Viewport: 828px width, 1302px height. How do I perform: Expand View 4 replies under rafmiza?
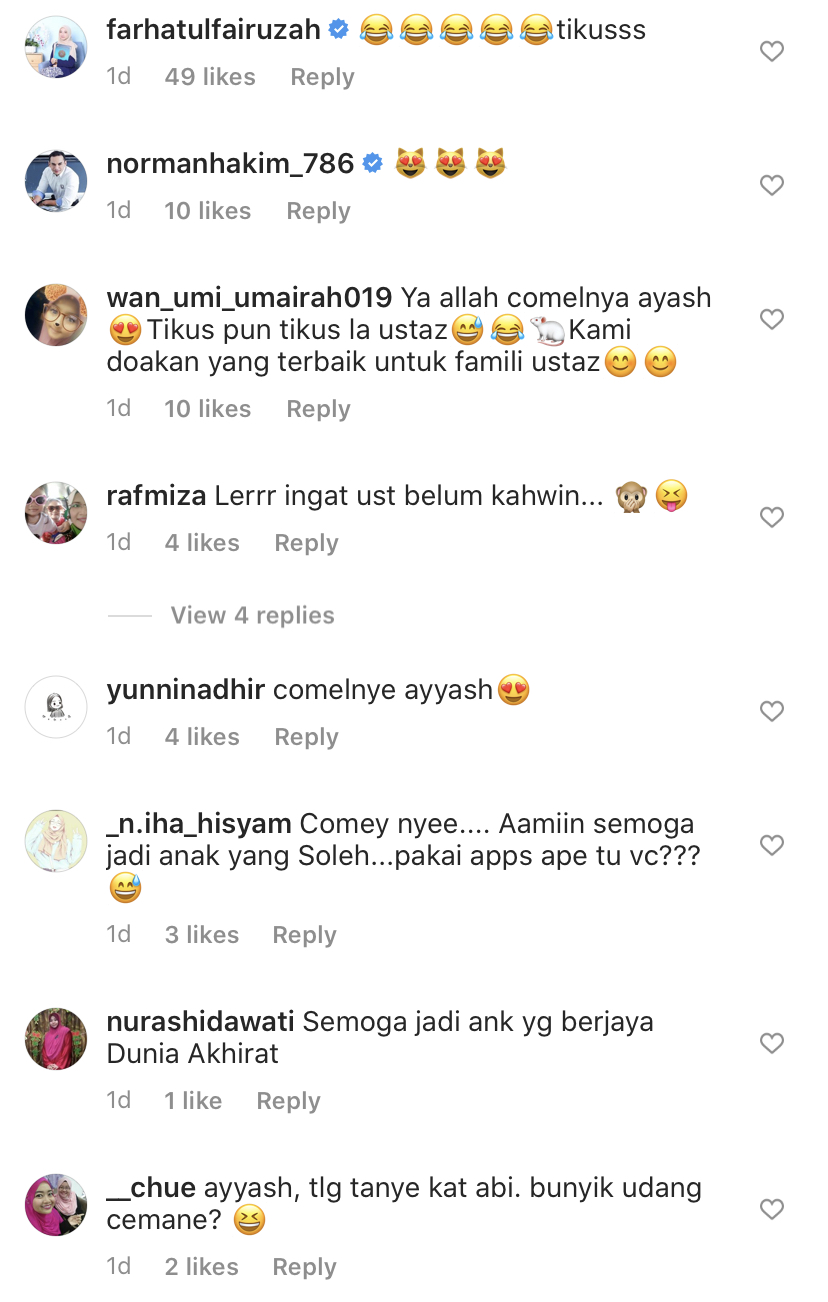click(x=252, y=615)
